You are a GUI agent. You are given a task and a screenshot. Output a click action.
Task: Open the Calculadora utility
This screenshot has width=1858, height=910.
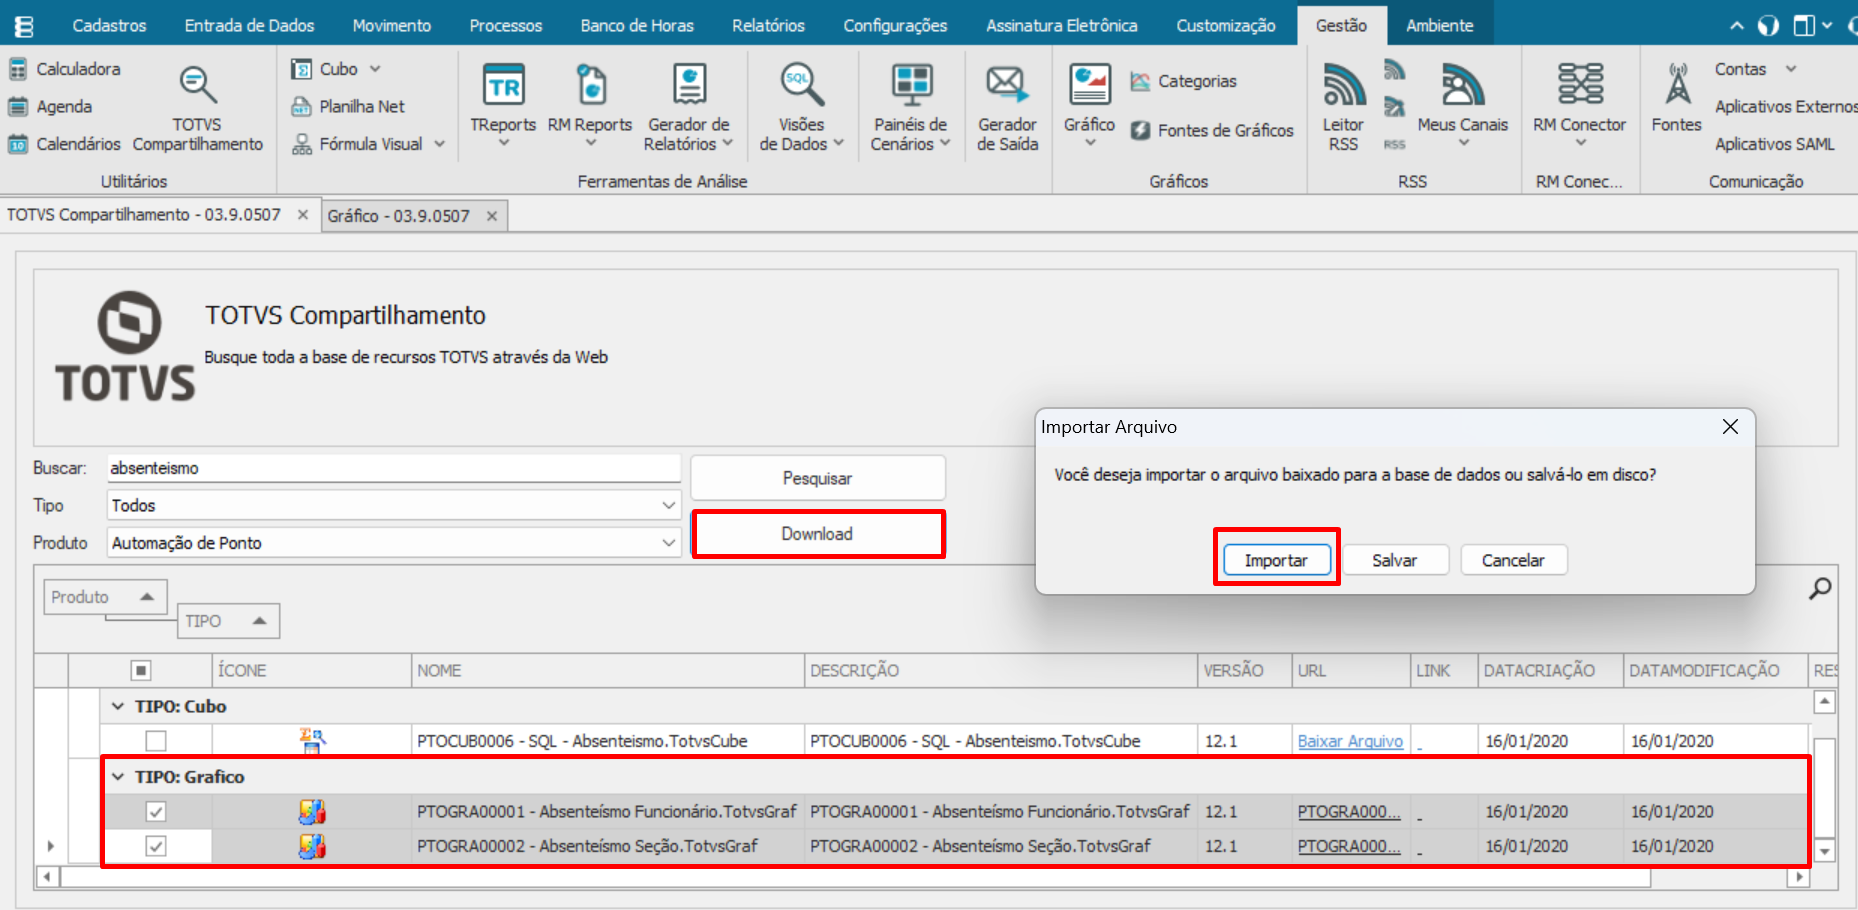65,69
